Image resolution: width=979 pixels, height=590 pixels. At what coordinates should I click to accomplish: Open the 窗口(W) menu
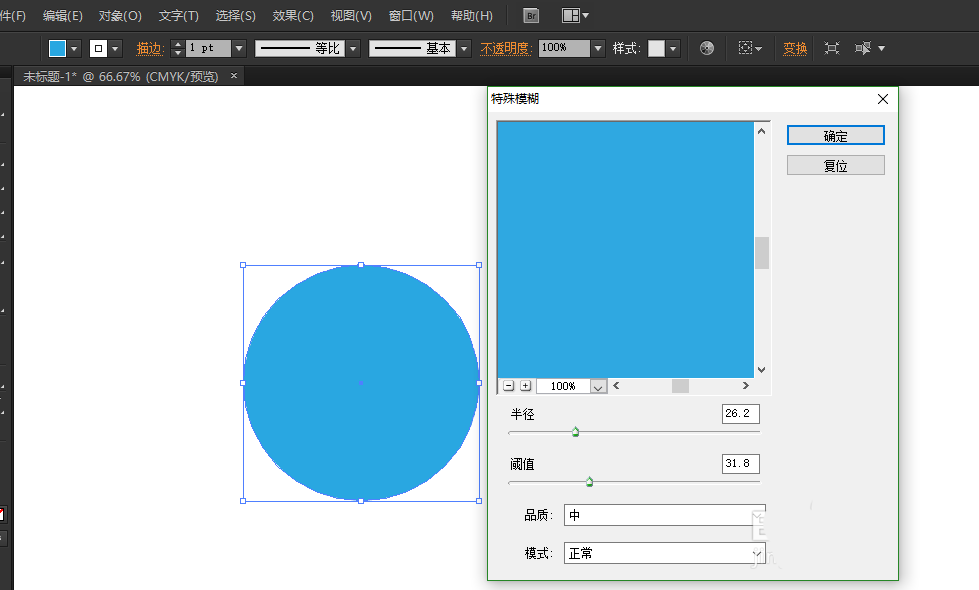pos(411,16)
